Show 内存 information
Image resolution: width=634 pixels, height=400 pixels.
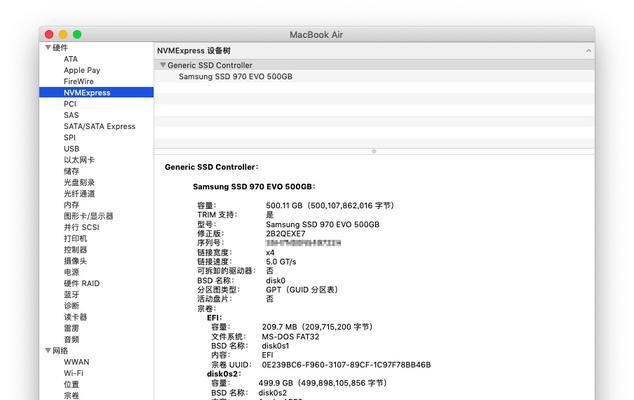[72, 205]
